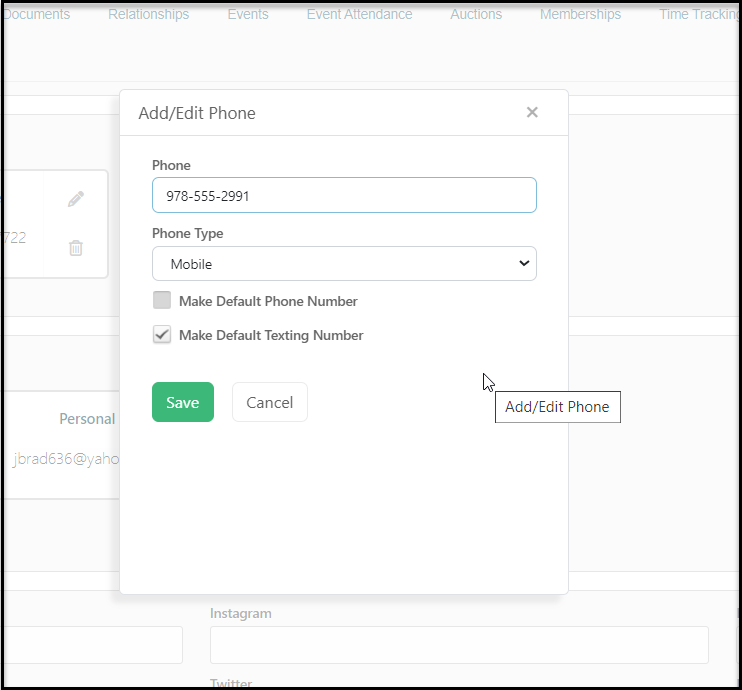Click the Instagram text field

click(x=459, y=645)
